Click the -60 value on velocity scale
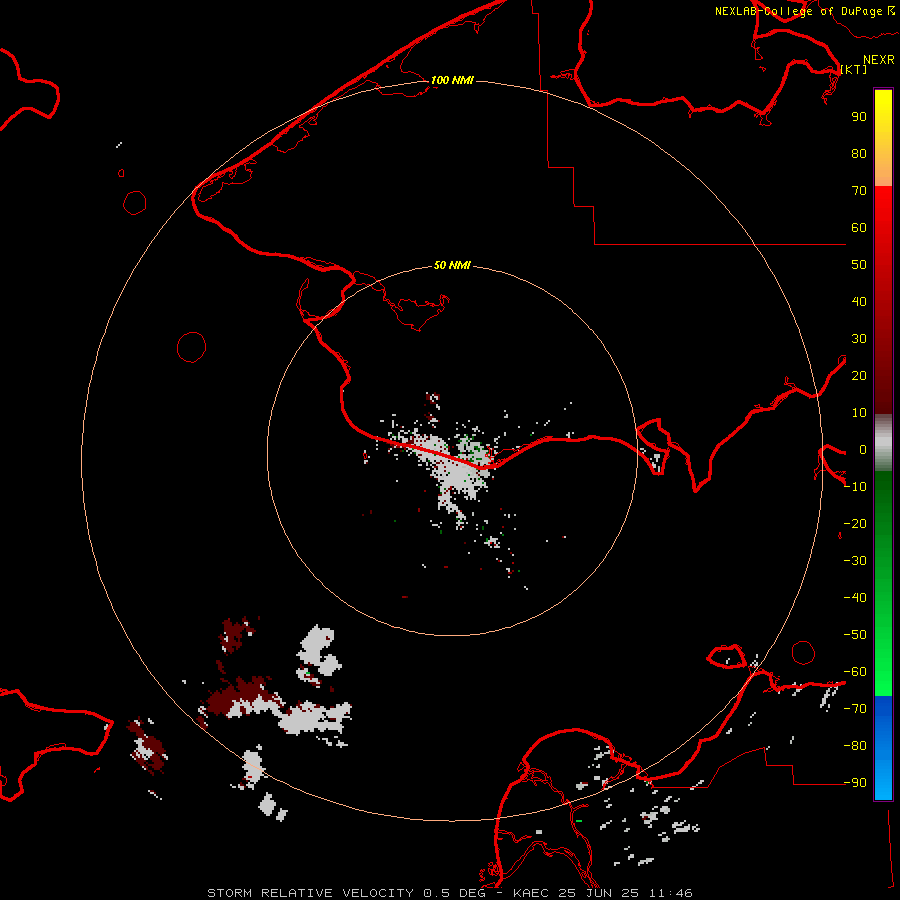 (855, 672)
